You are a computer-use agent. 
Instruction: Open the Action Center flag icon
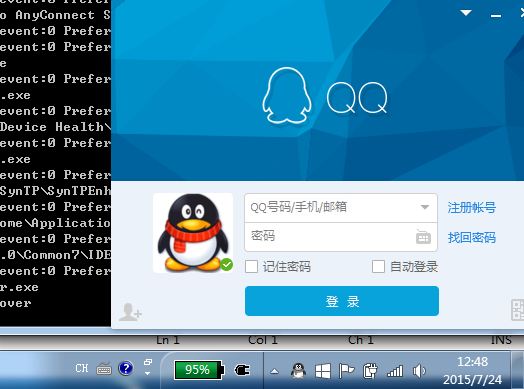[x=346, y=371]
